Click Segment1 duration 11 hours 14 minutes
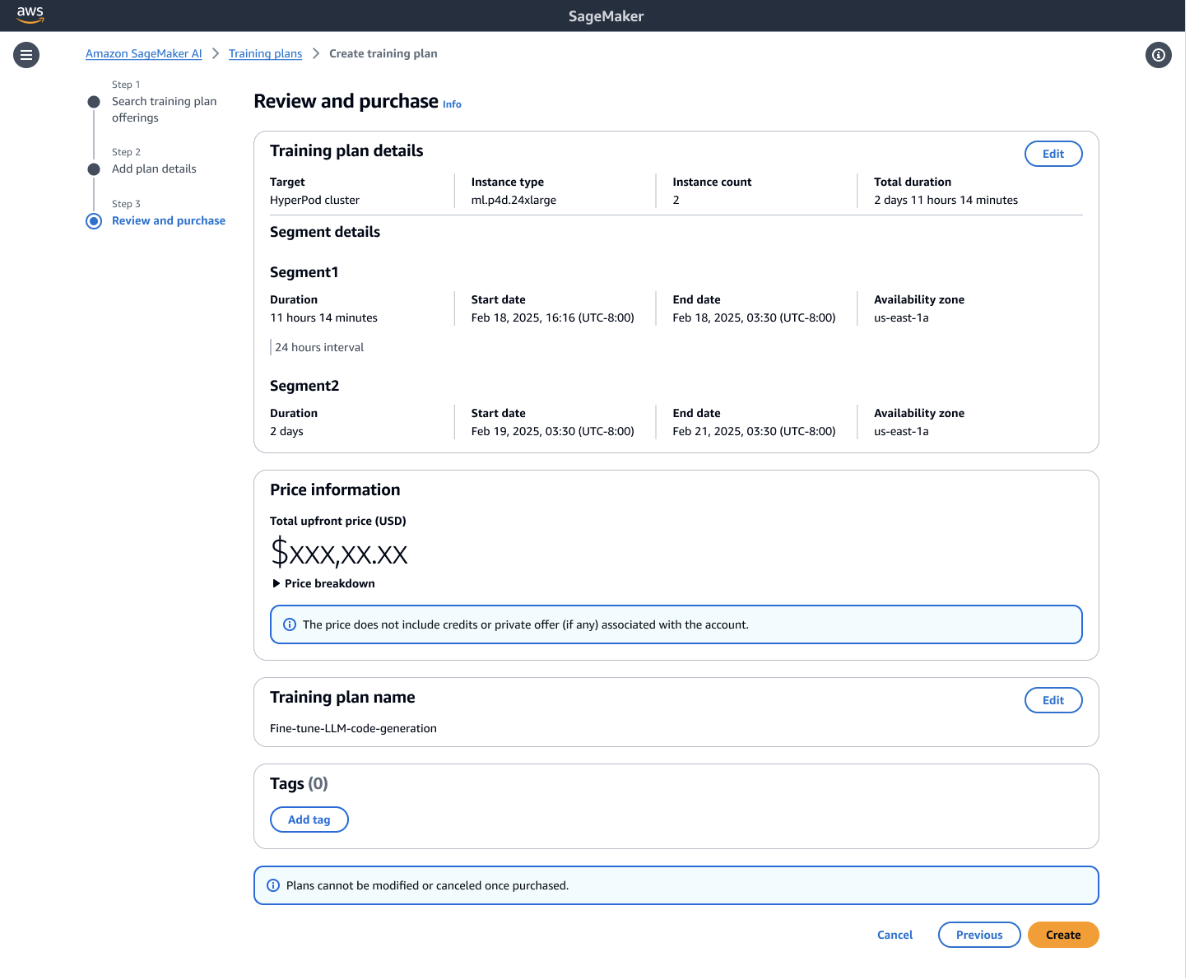The image size is (1186, 978). tap(324, 318)
